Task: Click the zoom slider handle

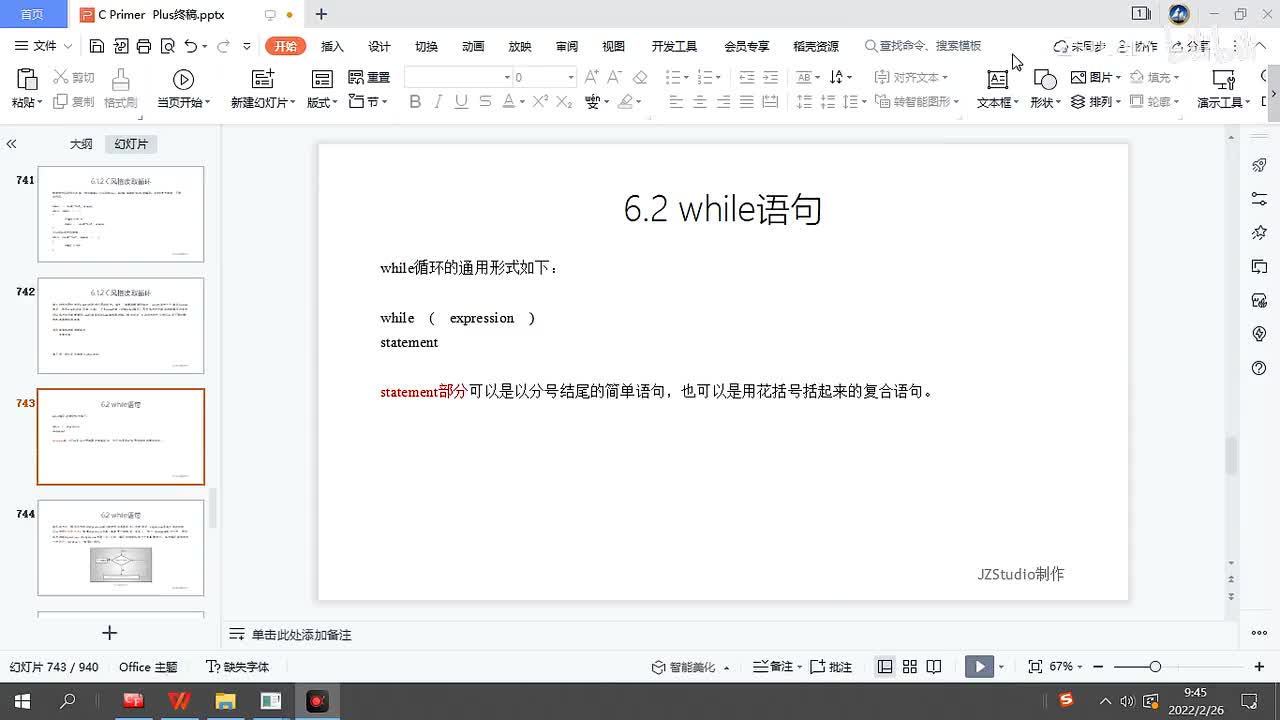Action: [1155, 667]
